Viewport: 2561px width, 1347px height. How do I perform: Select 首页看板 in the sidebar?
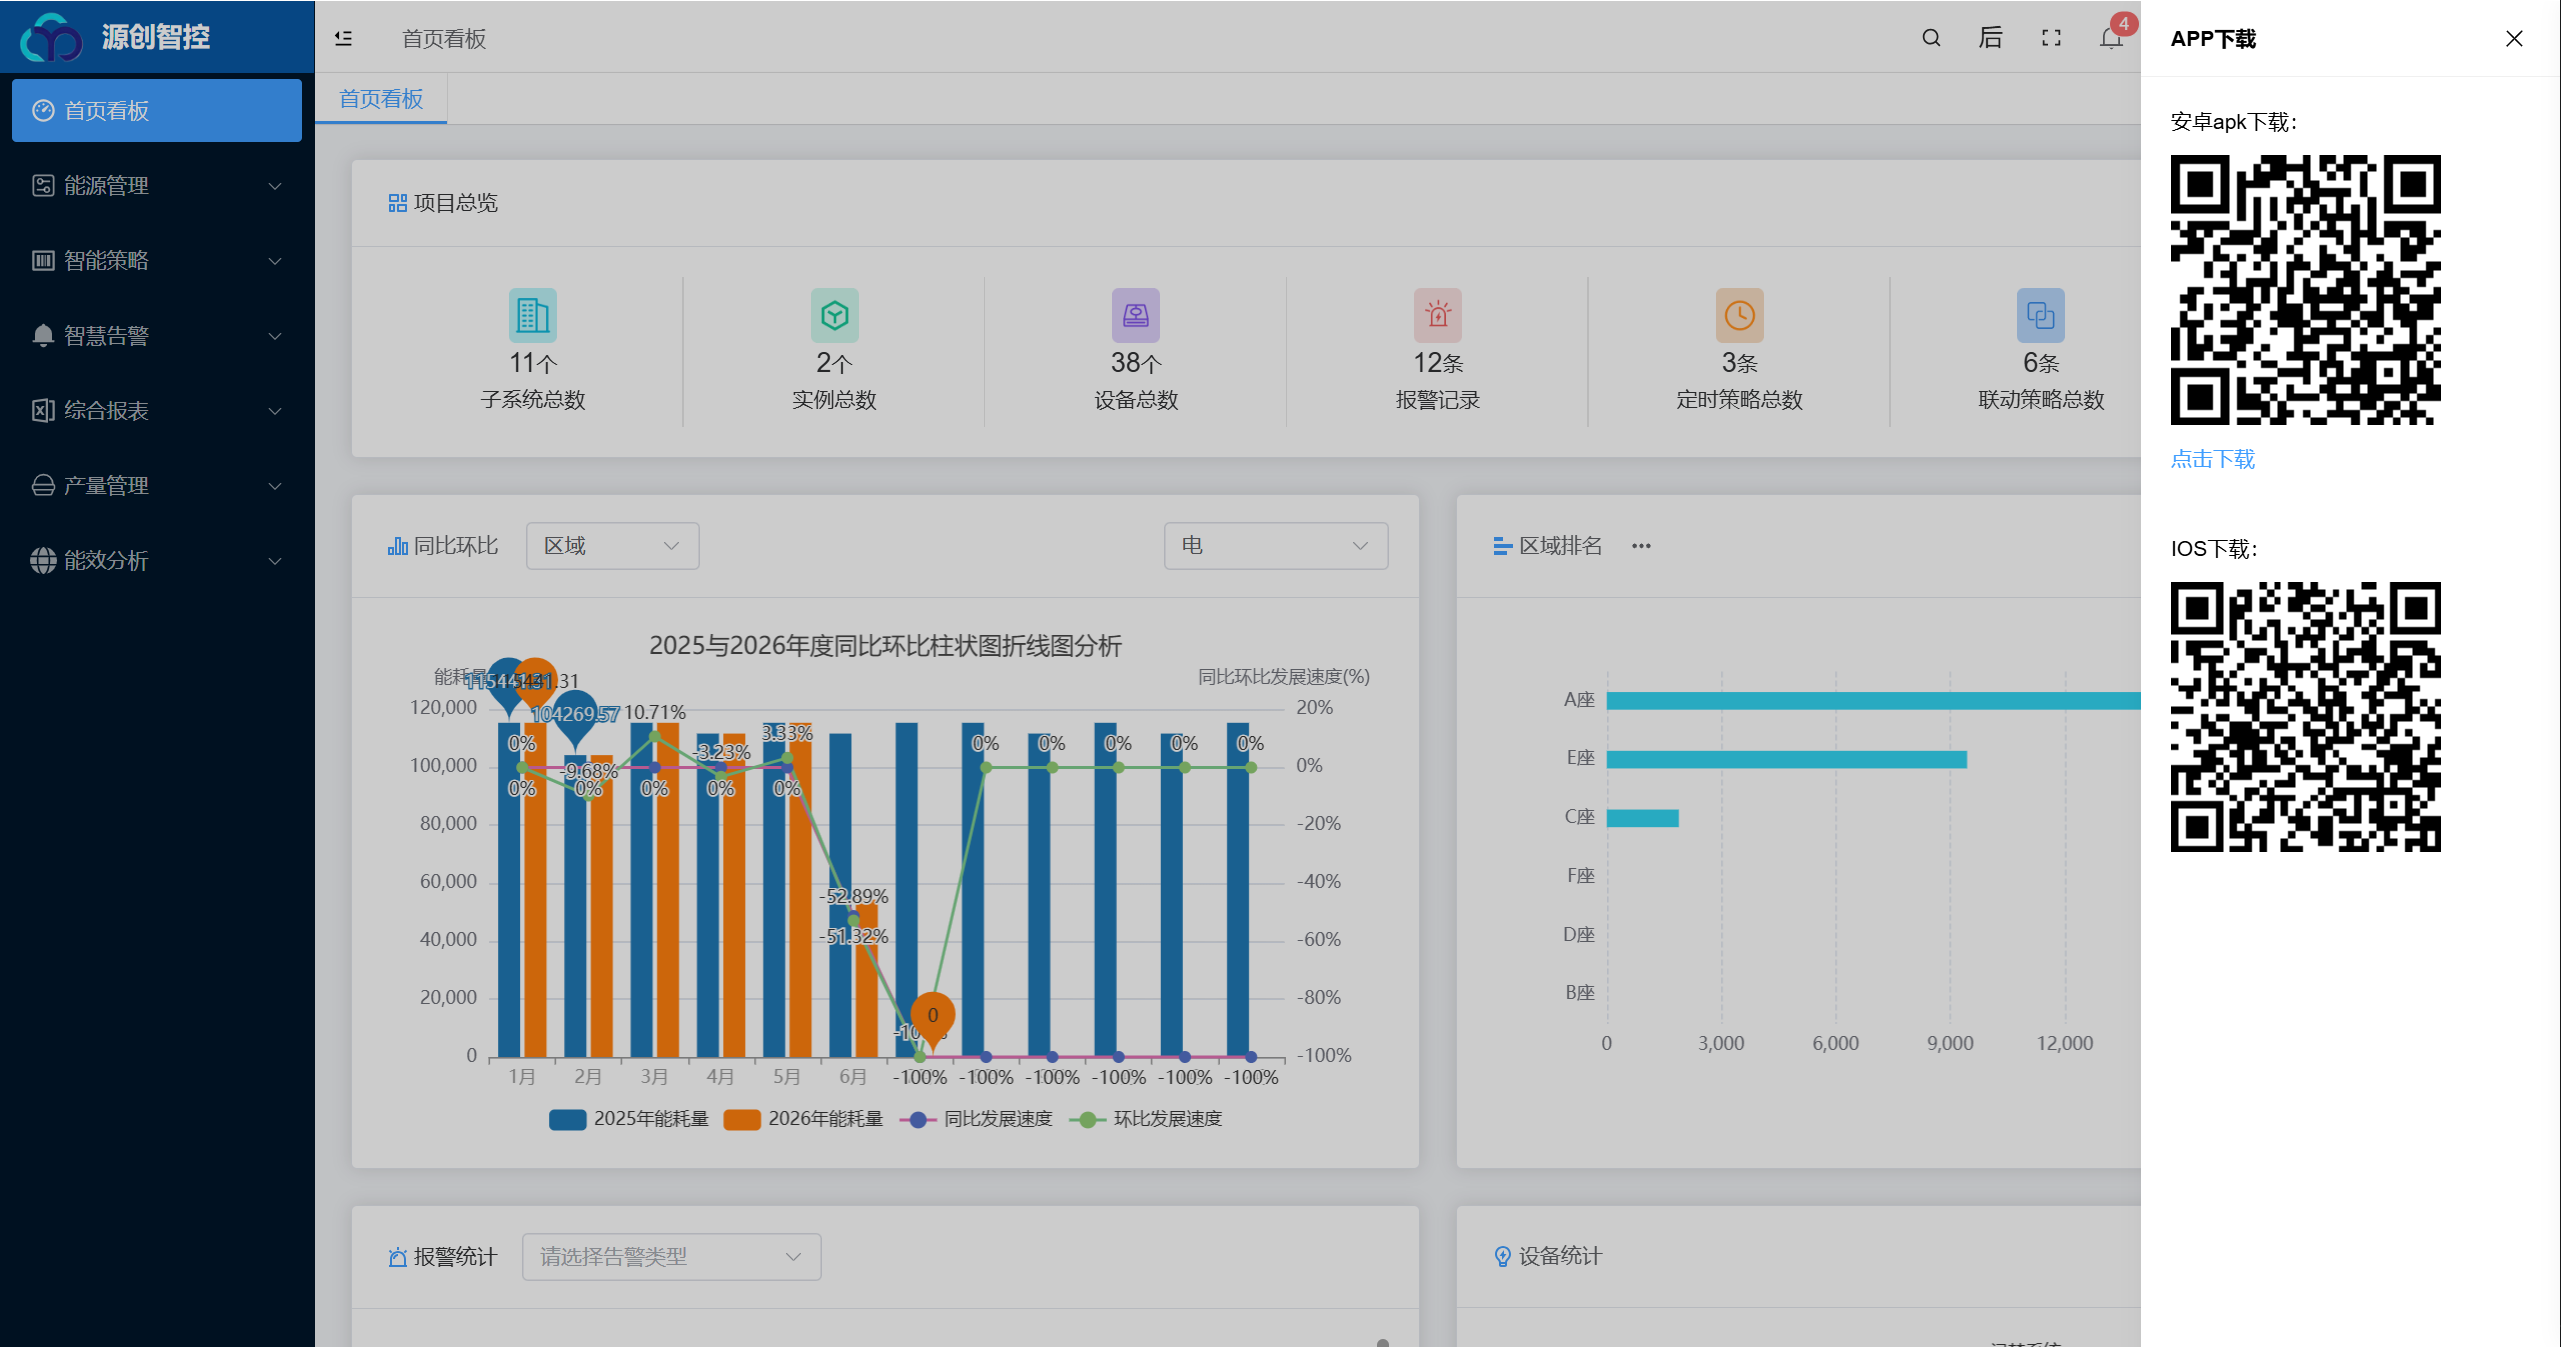point(157,111)
